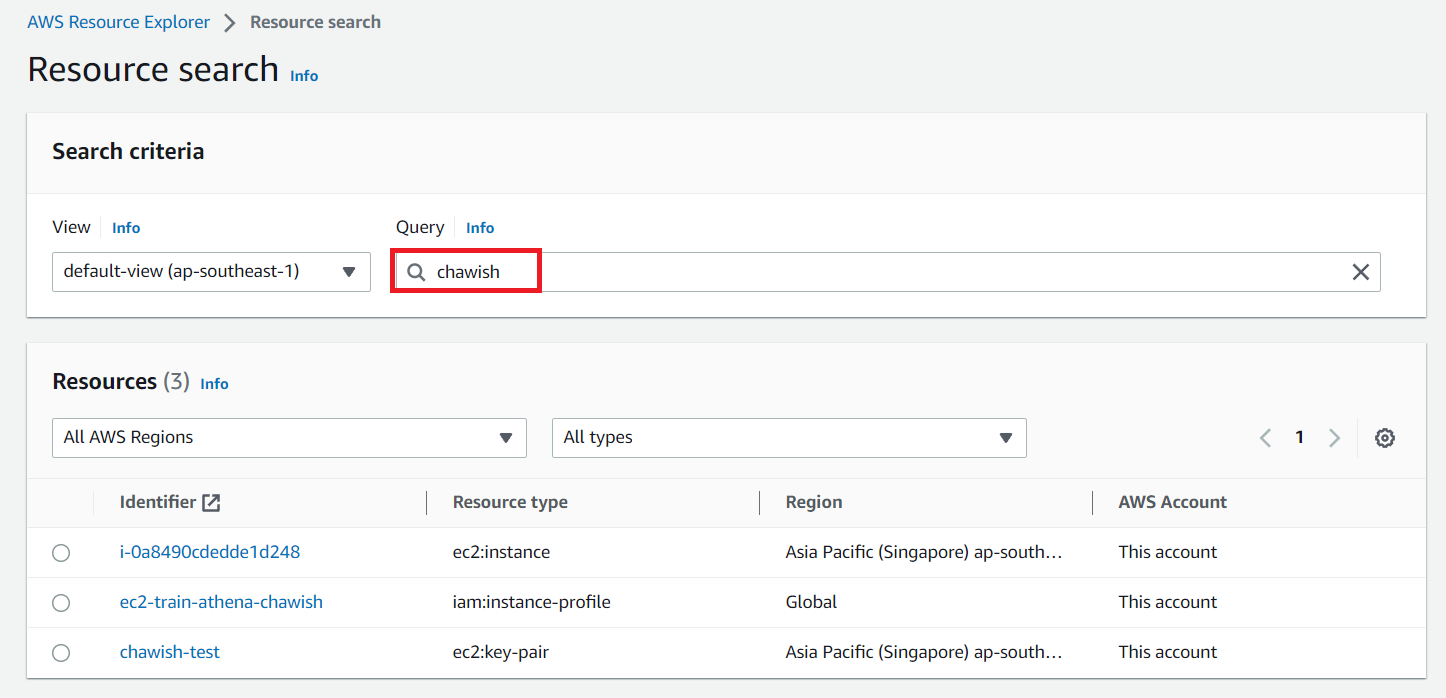Click the Resource search breadcrumb entry
The height and width of the screenshot is (698, 1446).
click(315, 21)
